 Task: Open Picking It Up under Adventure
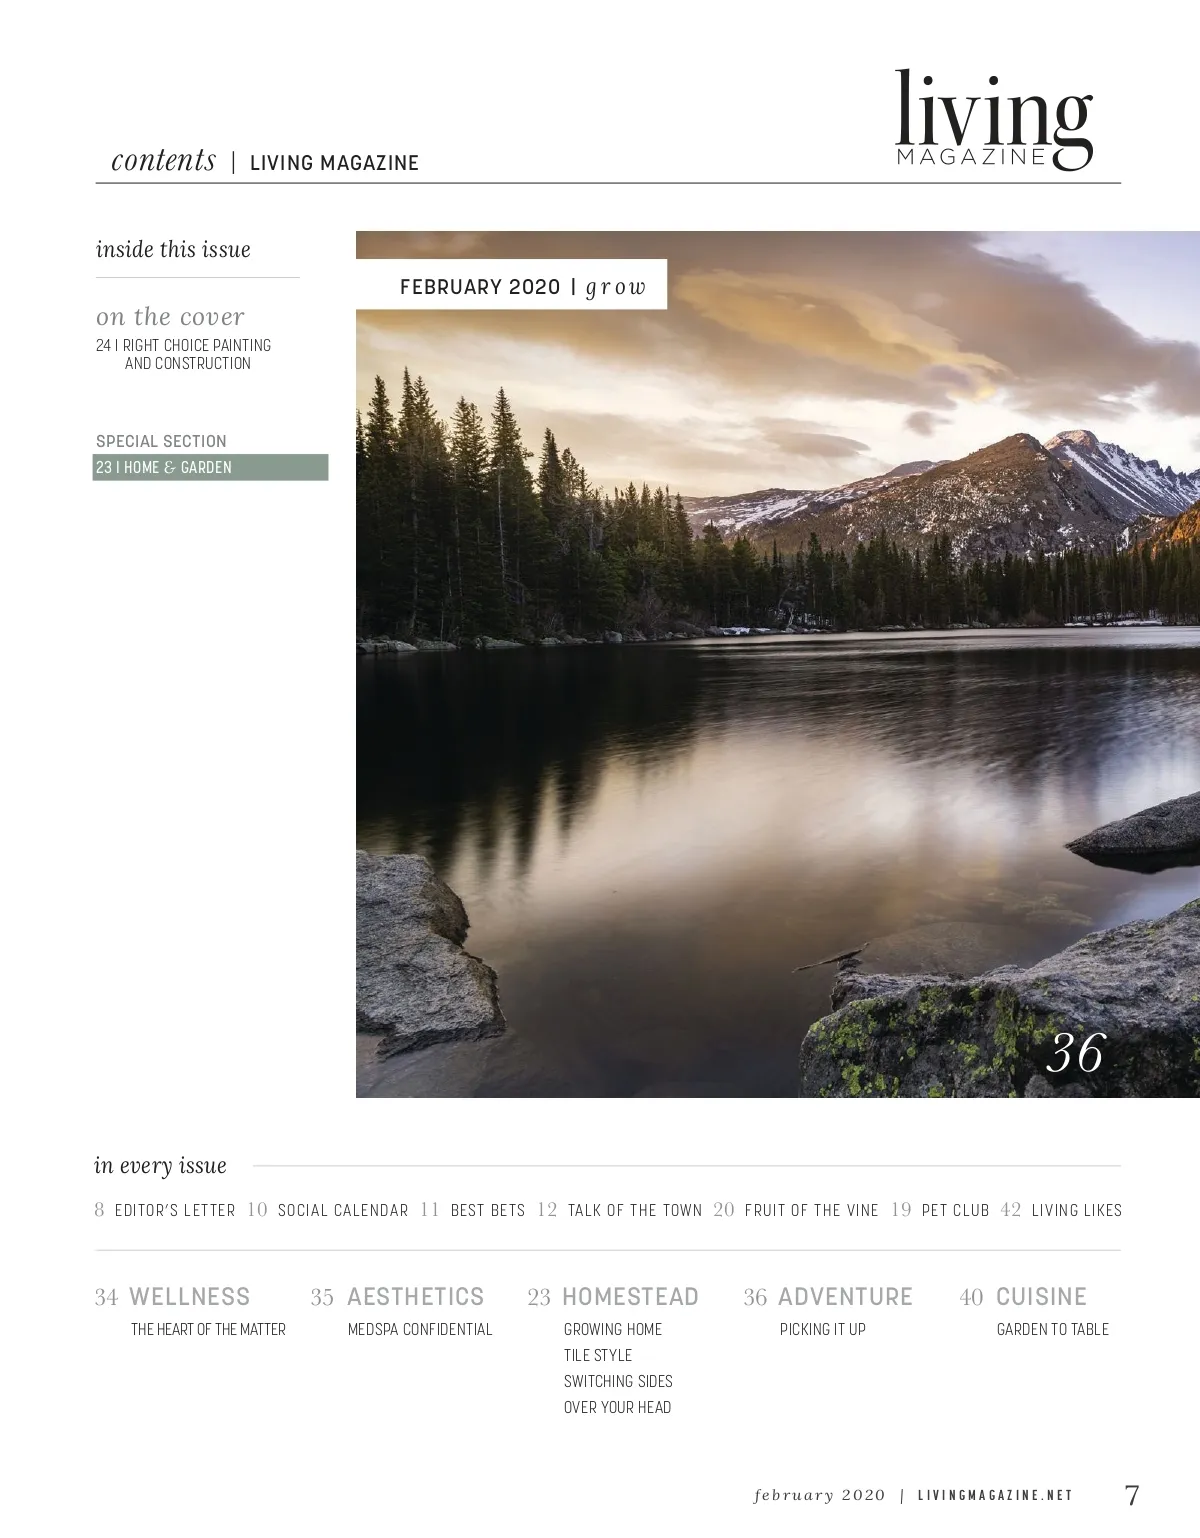tap(823, 1329)
